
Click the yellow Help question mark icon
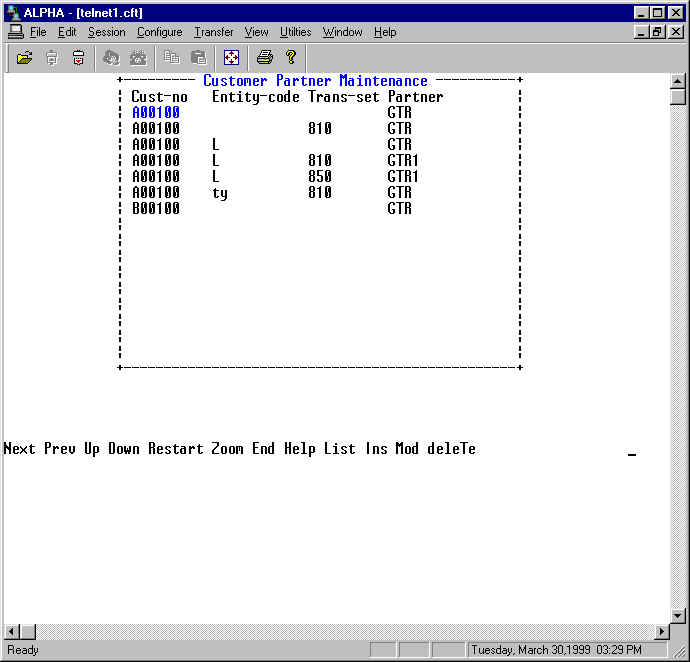291,58
